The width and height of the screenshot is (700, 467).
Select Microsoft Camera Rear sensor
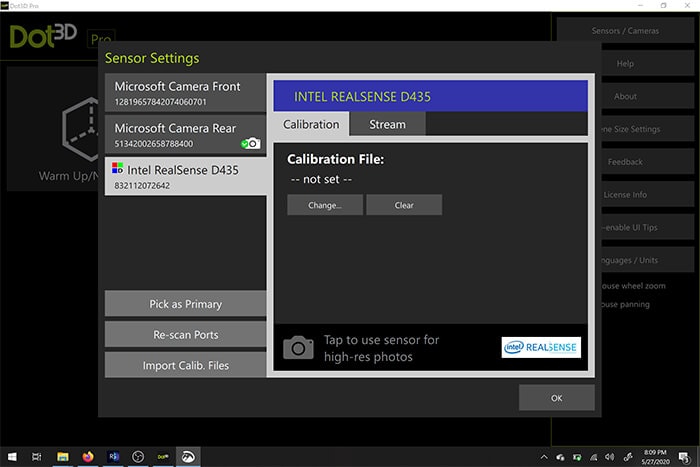coord(185,135)
